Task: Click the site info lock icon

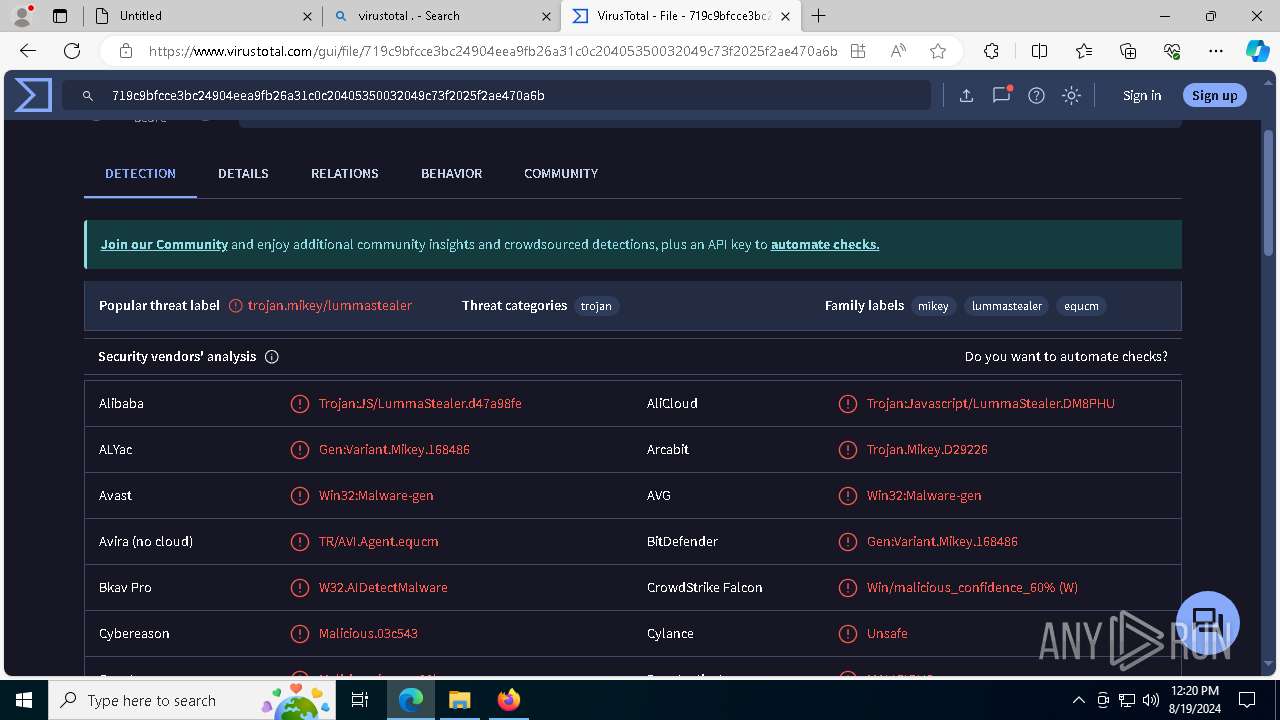Action: (126, 51)
